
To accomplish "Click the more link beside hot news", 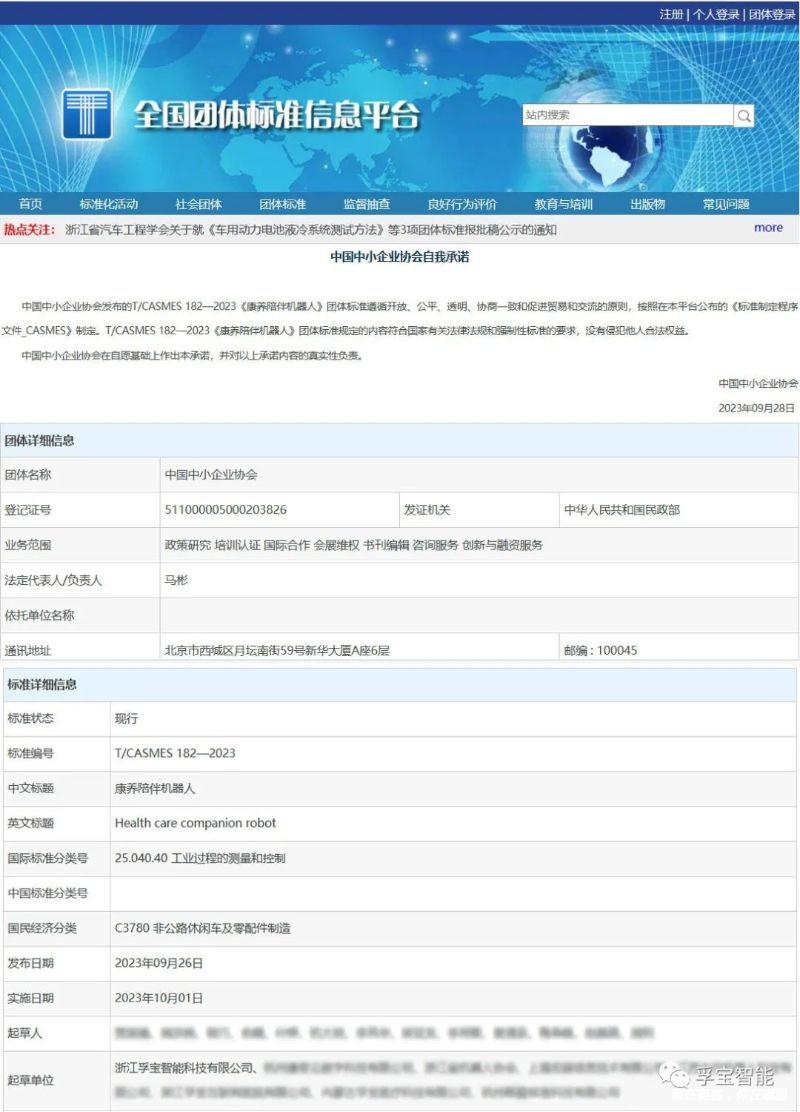I will tap(768, 228).
